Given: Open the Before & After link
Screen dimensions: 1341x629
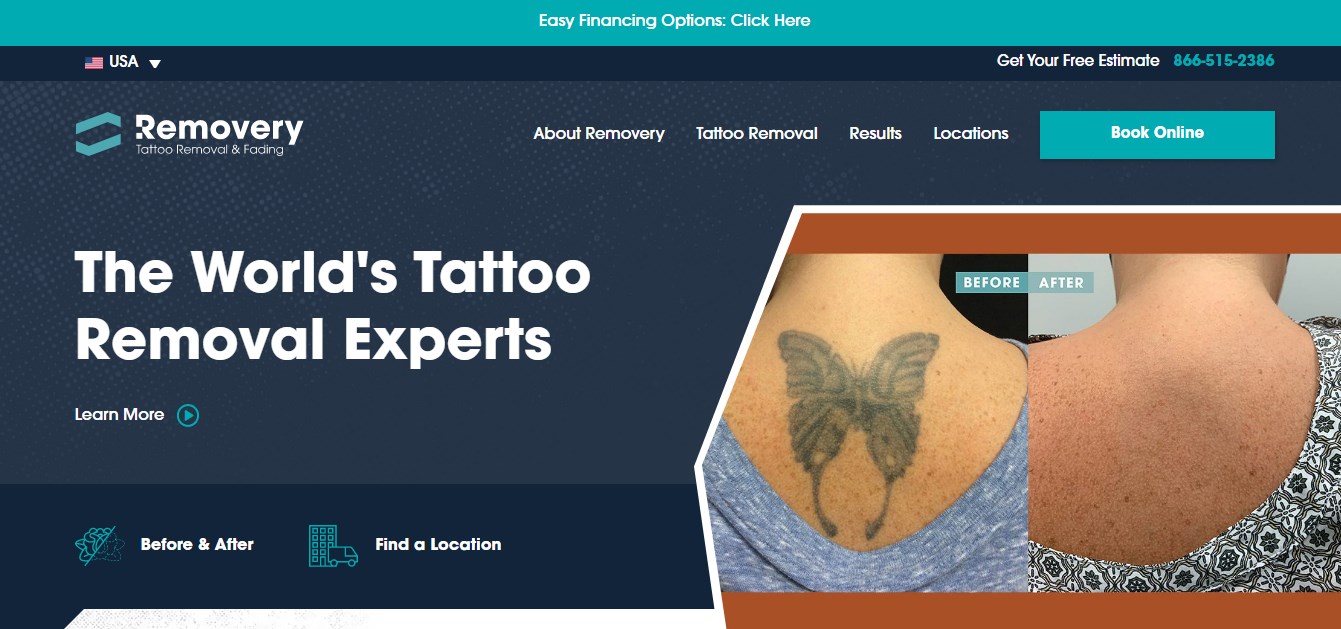Looking at the screenshot, I should click(197, 545).
